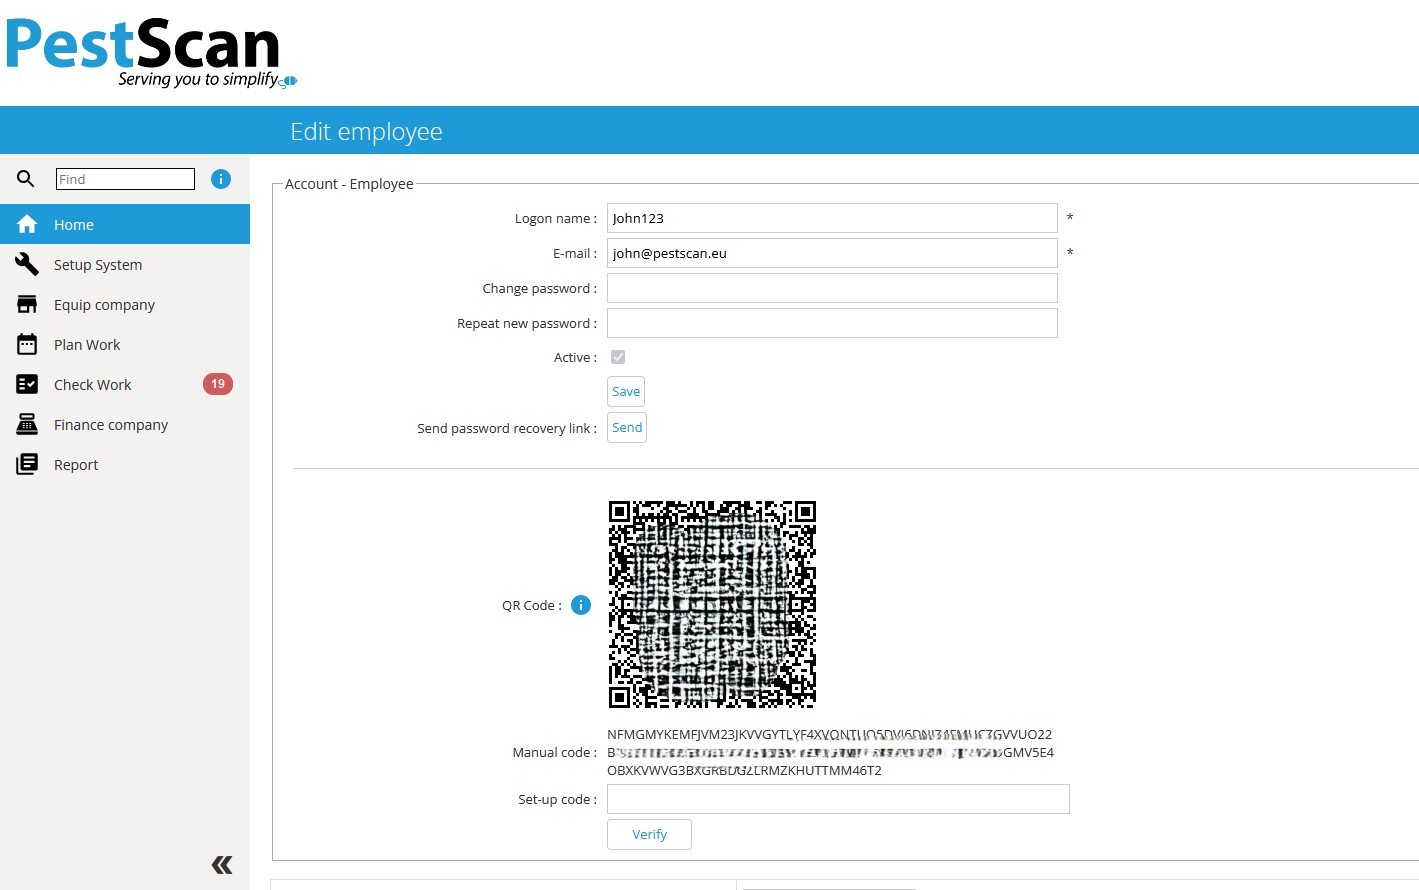
Task: Click the Change password field
Action: pos(832,288)
